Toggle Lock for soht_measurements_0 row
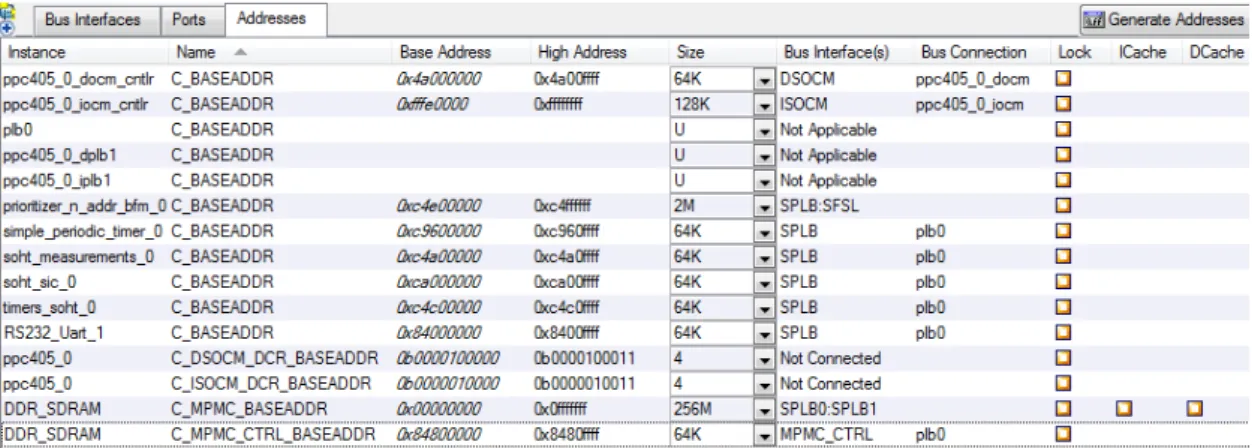Image resolution: width=1252 pixels, height=448 pixels. point(1064,256)
